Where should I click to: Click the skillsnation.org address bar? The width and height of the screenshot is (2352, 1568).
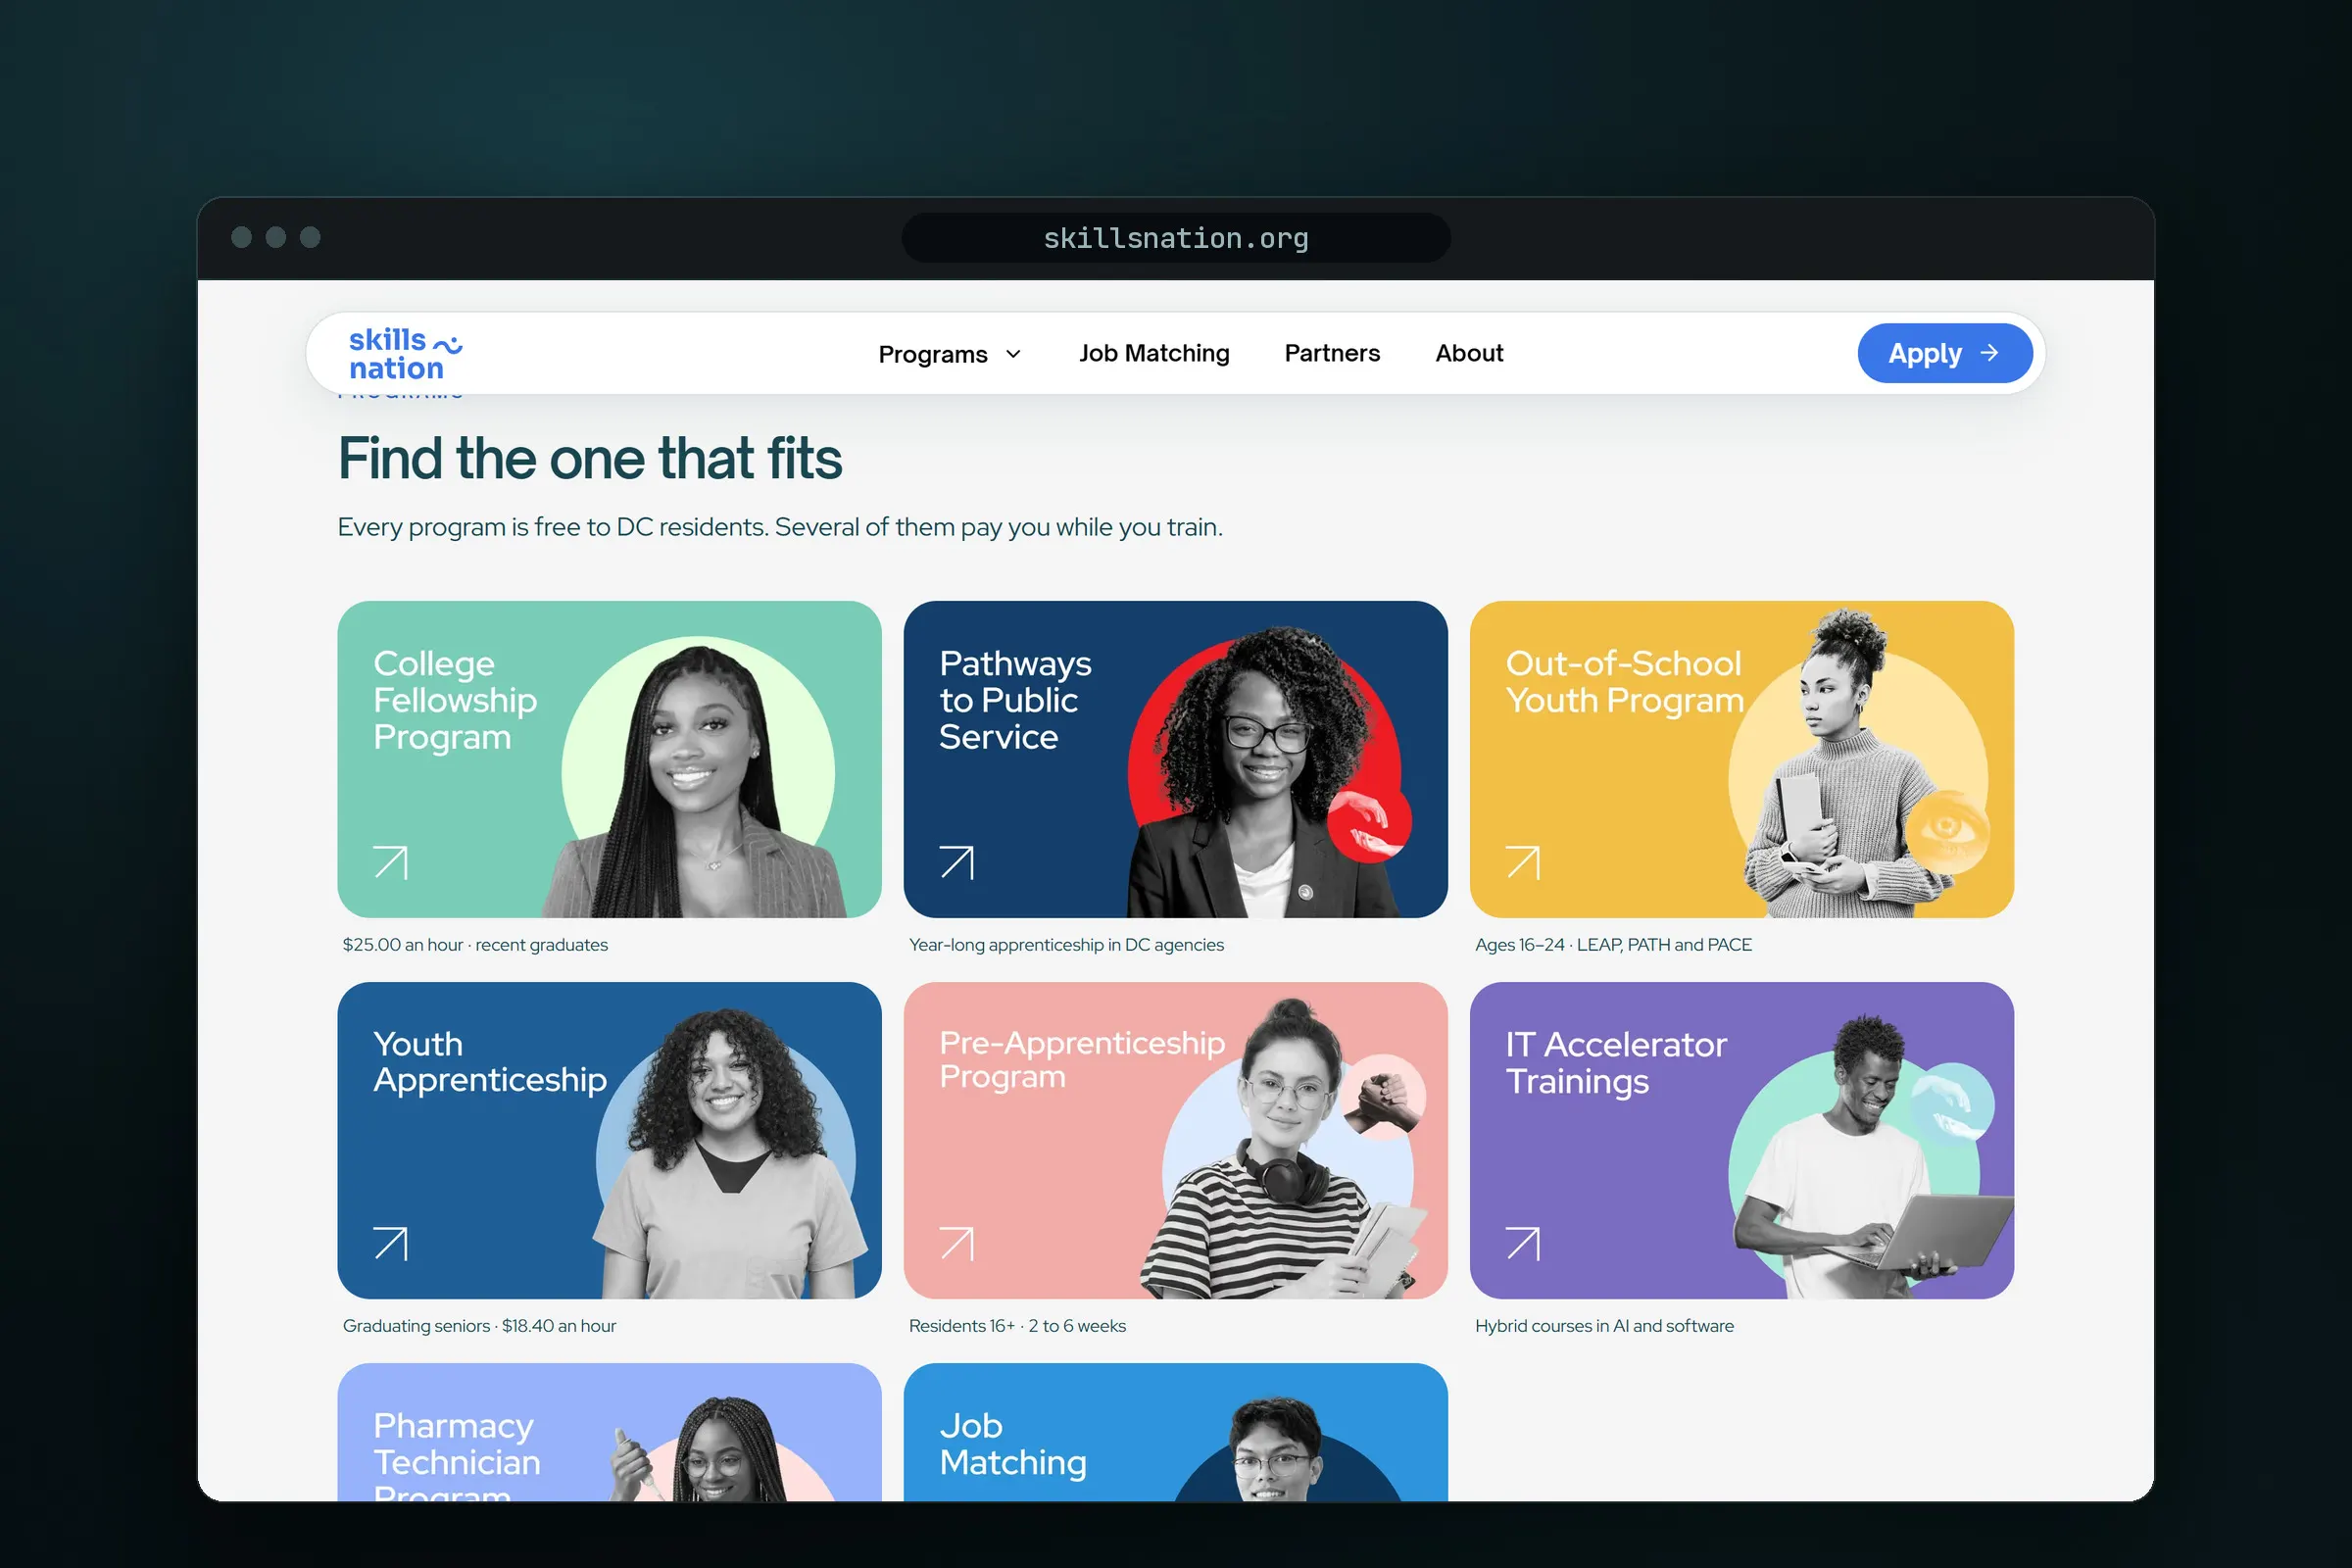[x=1176, y=238]
